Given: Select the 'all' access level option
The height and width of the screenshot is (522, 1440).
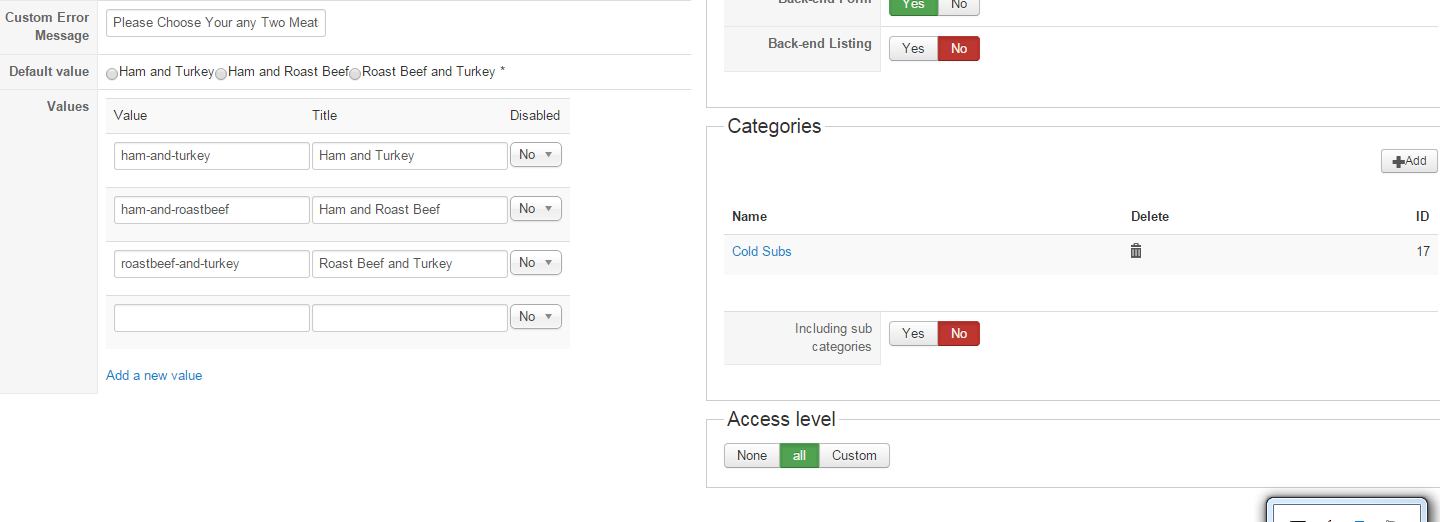Looking at the screenshot, I should [799, 456].
